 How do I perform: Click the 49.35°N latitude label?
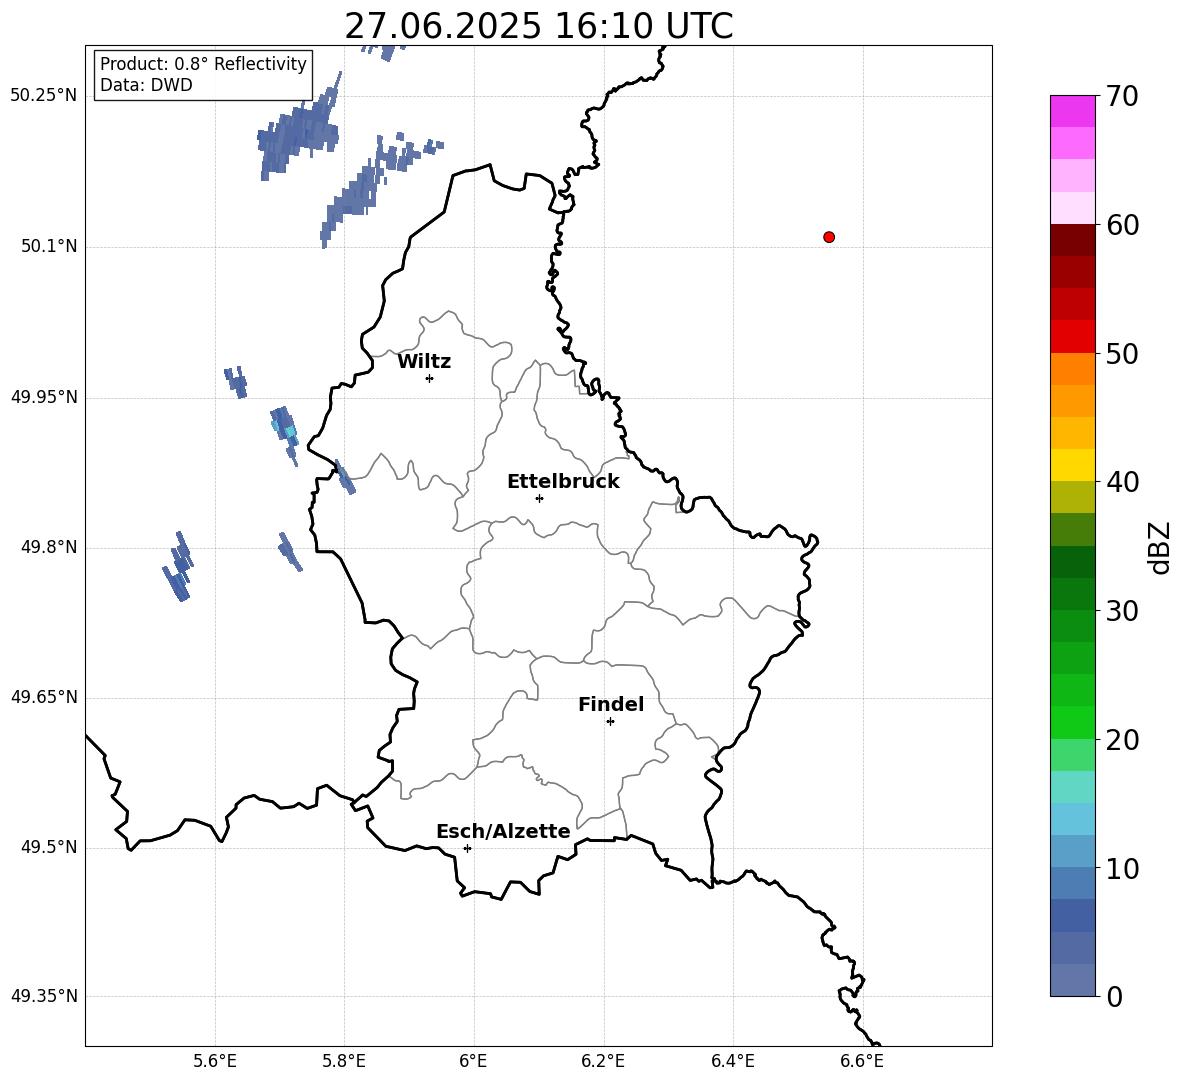[x=43, y=996]
